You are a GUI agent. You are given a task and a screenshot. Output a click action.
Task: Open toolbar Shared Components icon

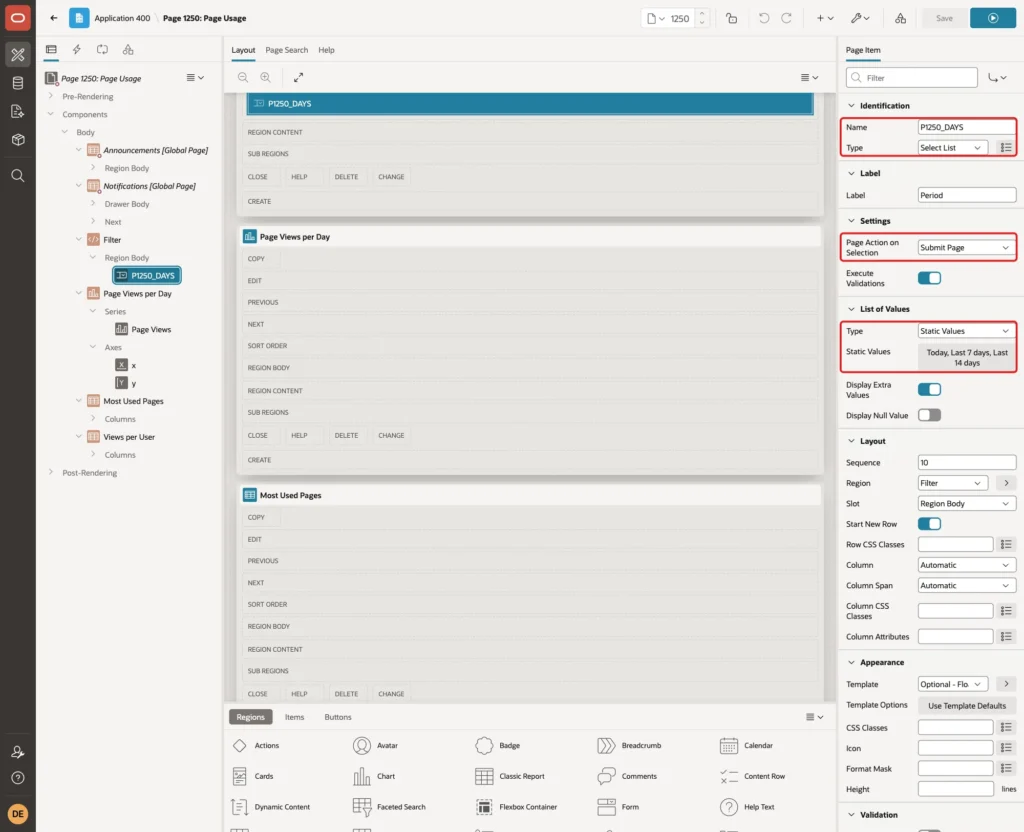click(x=901, y=18)
